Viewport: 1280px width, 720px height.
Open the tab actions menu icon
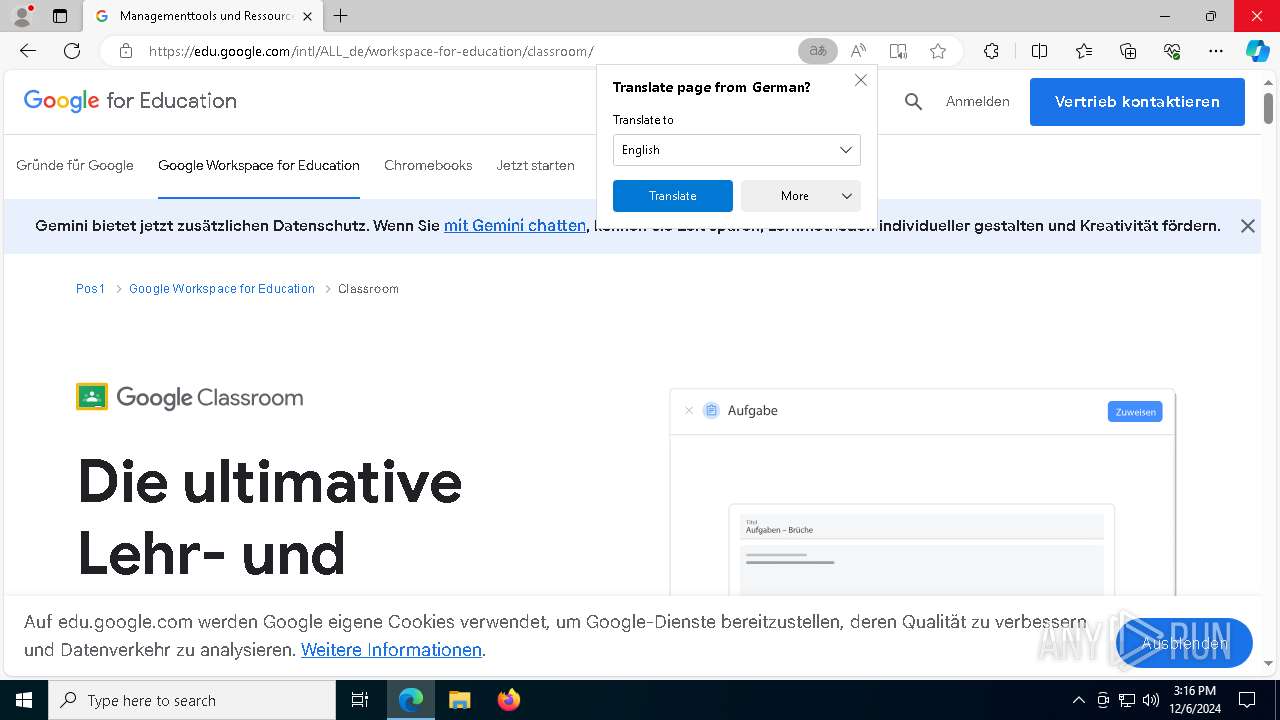coord(60,16)
